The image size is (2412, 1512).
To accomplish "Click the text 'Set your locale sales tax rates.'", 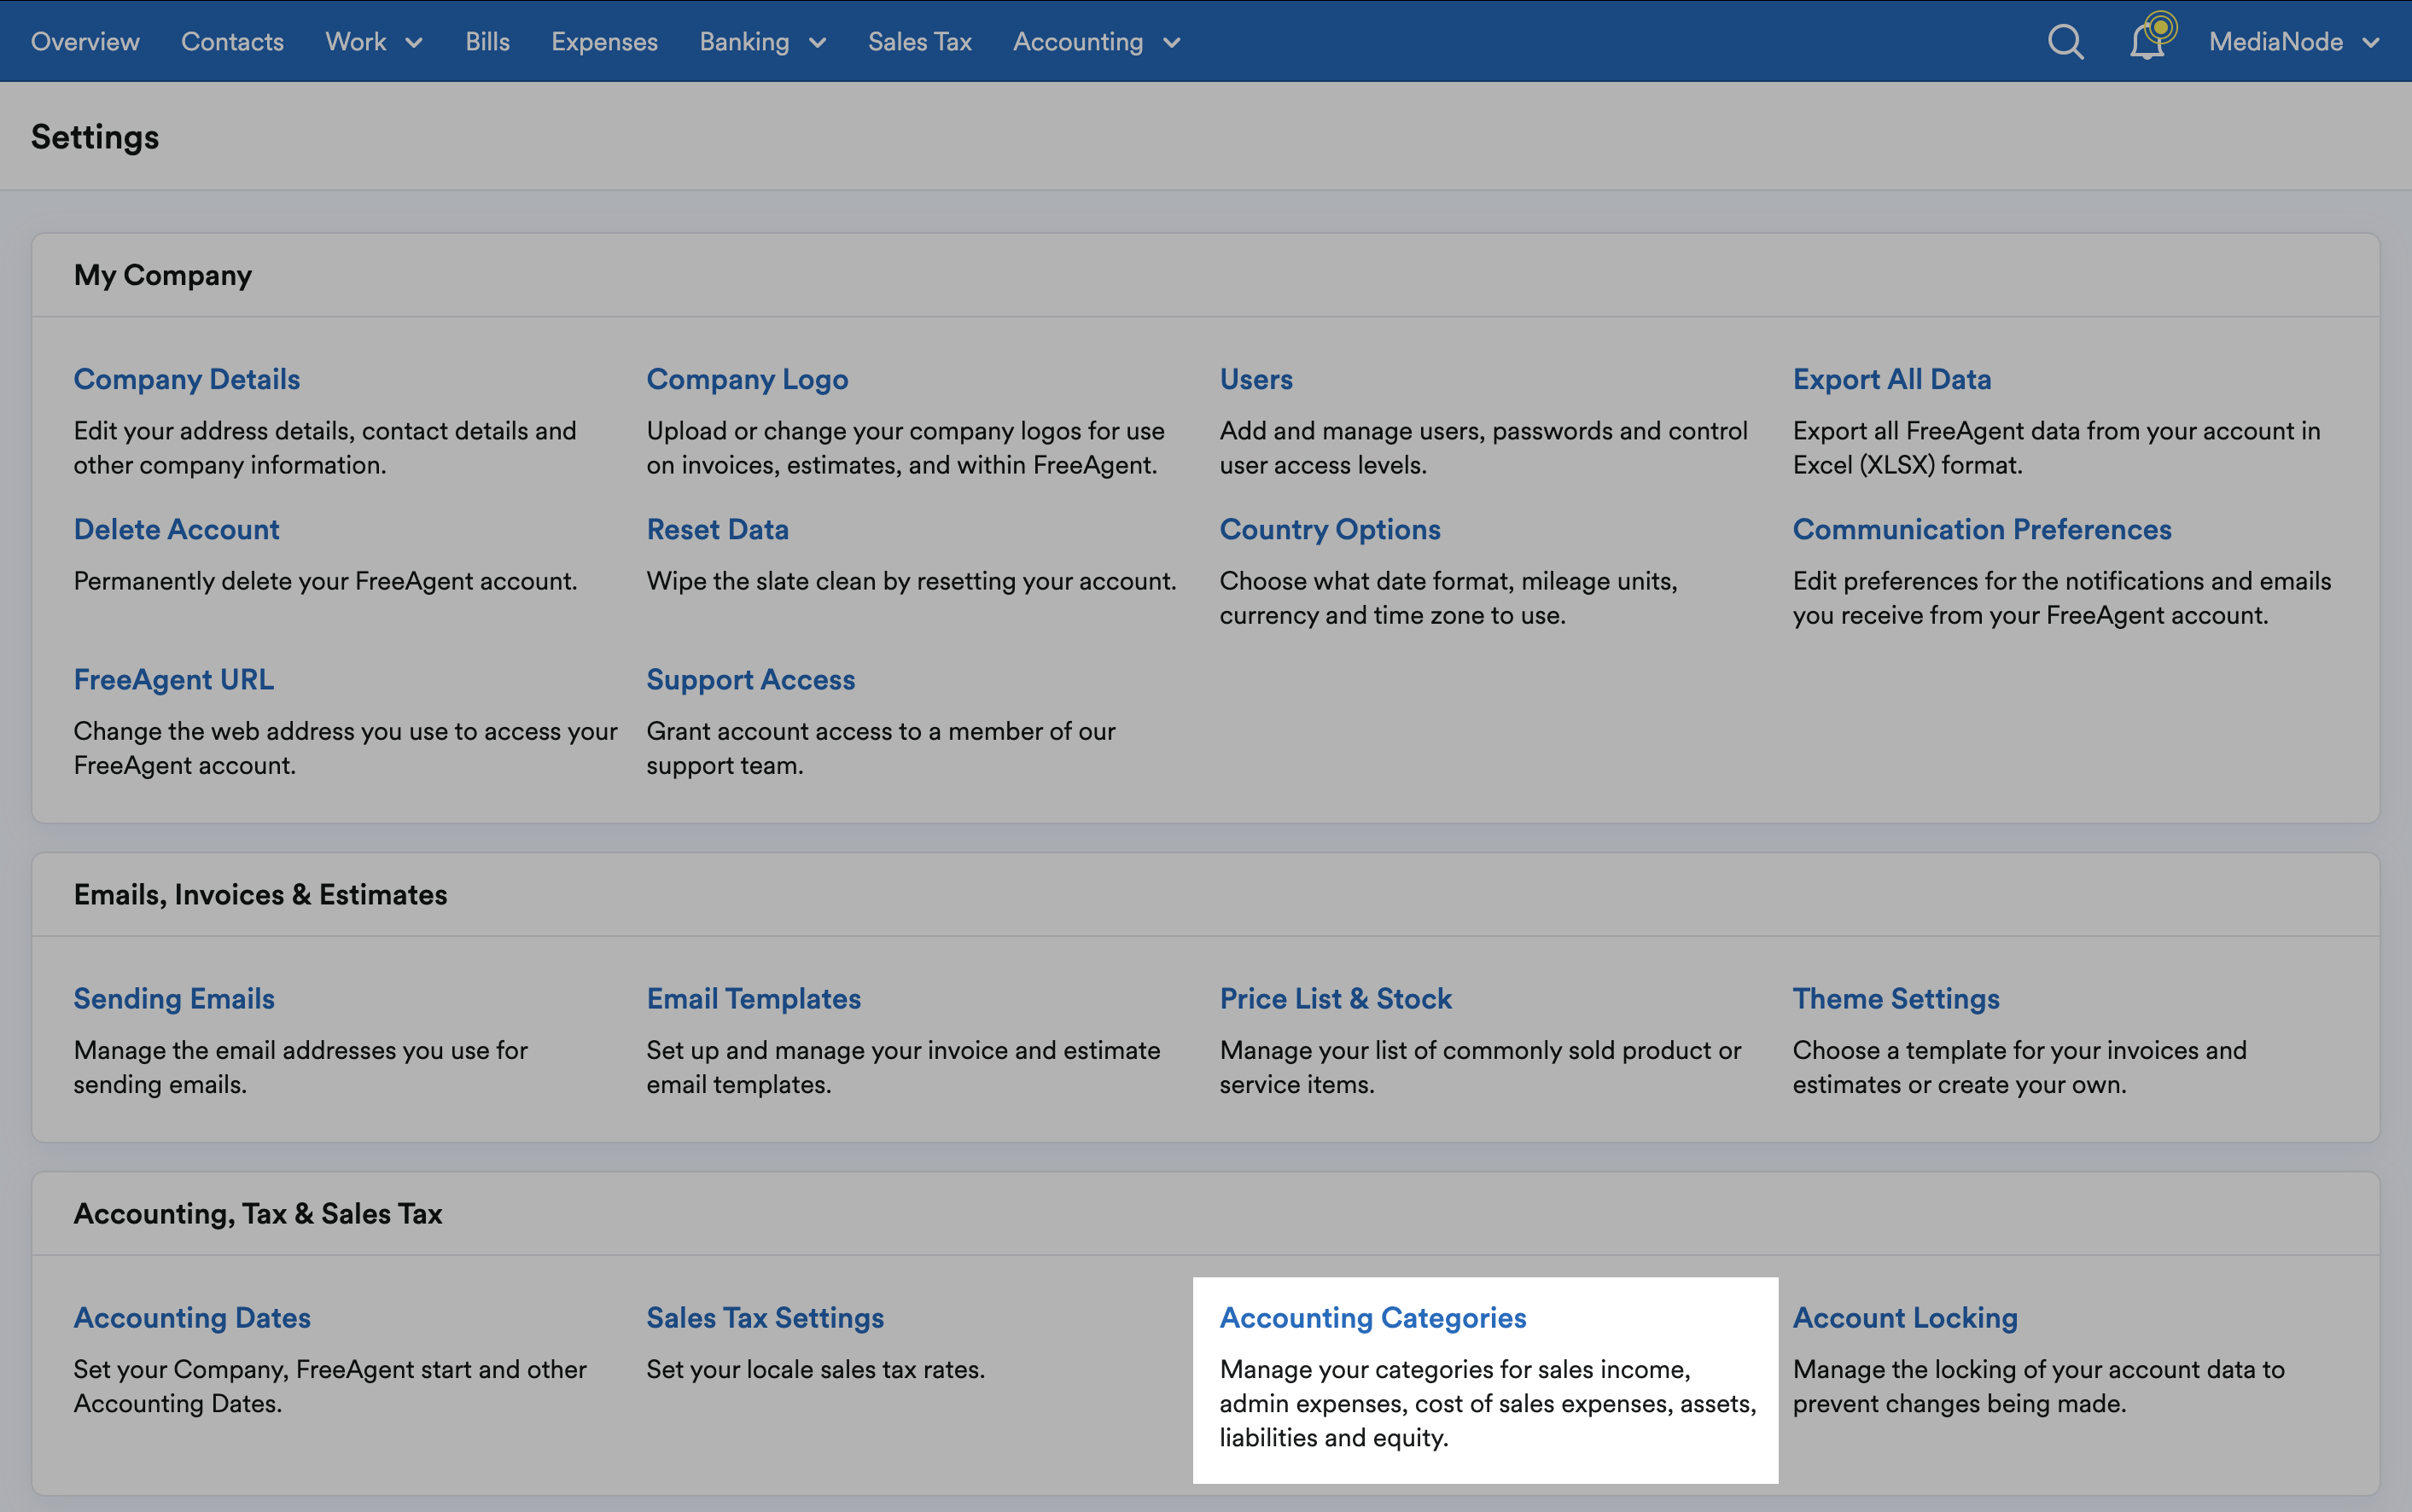I will [x=816, y=1369].
